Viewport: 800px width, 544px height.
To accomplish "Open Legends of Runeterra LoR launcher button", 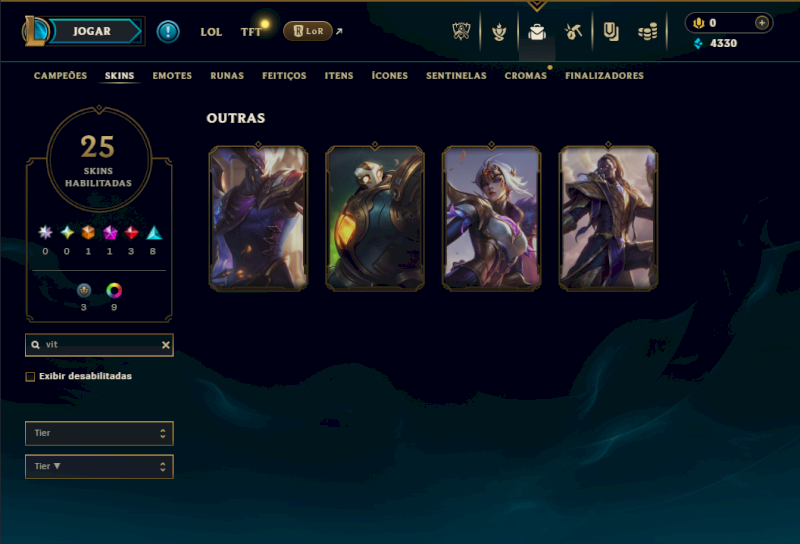I will tap(308, 31).
